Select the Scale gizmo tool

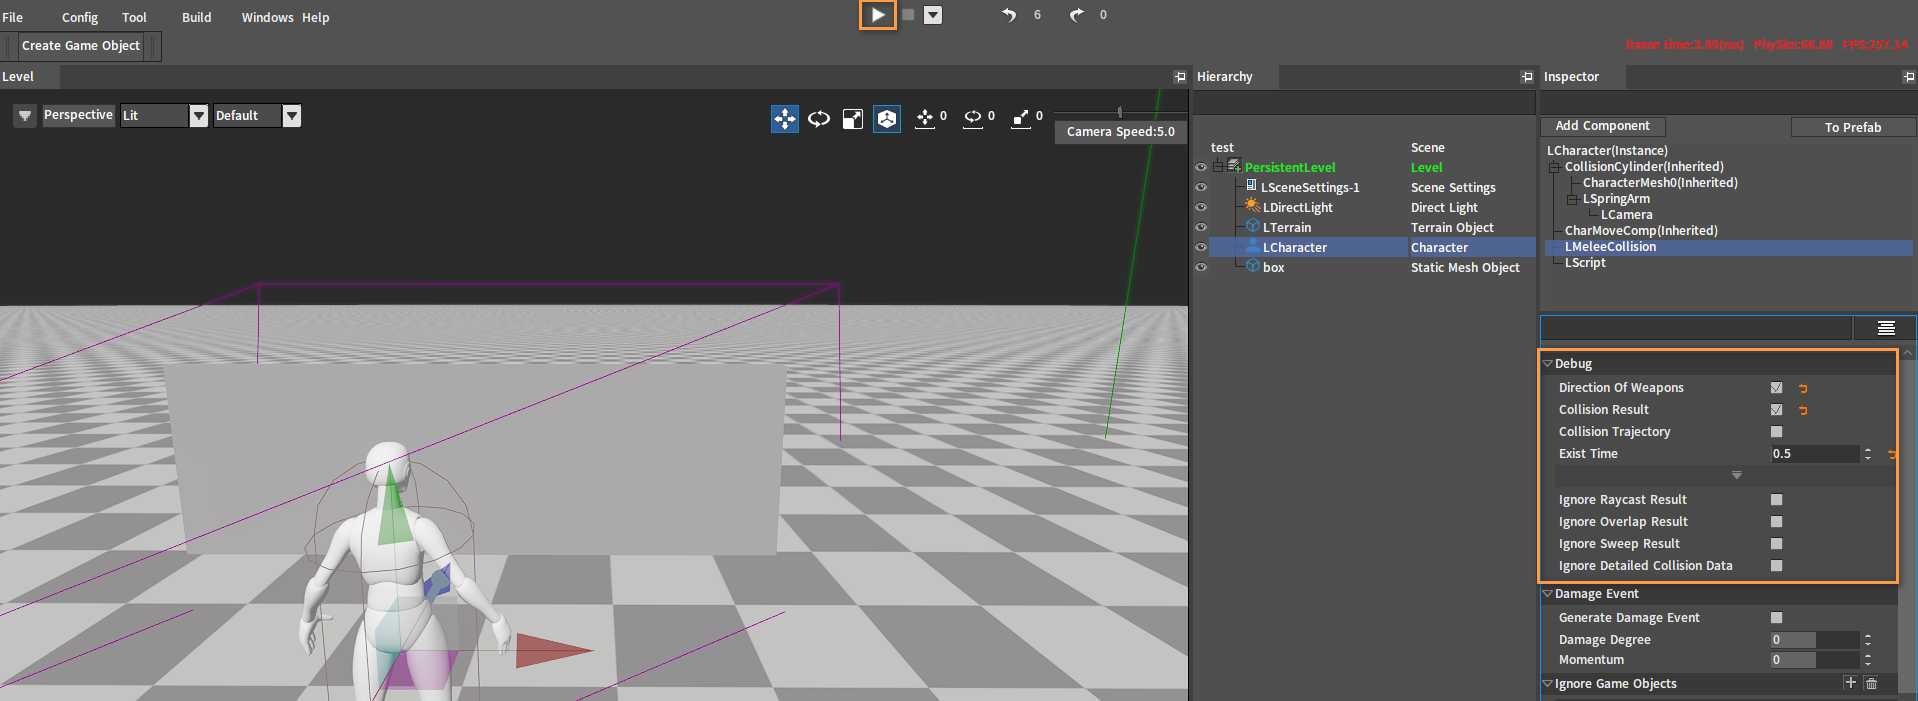pyautogui.click(x=852, y=119)
